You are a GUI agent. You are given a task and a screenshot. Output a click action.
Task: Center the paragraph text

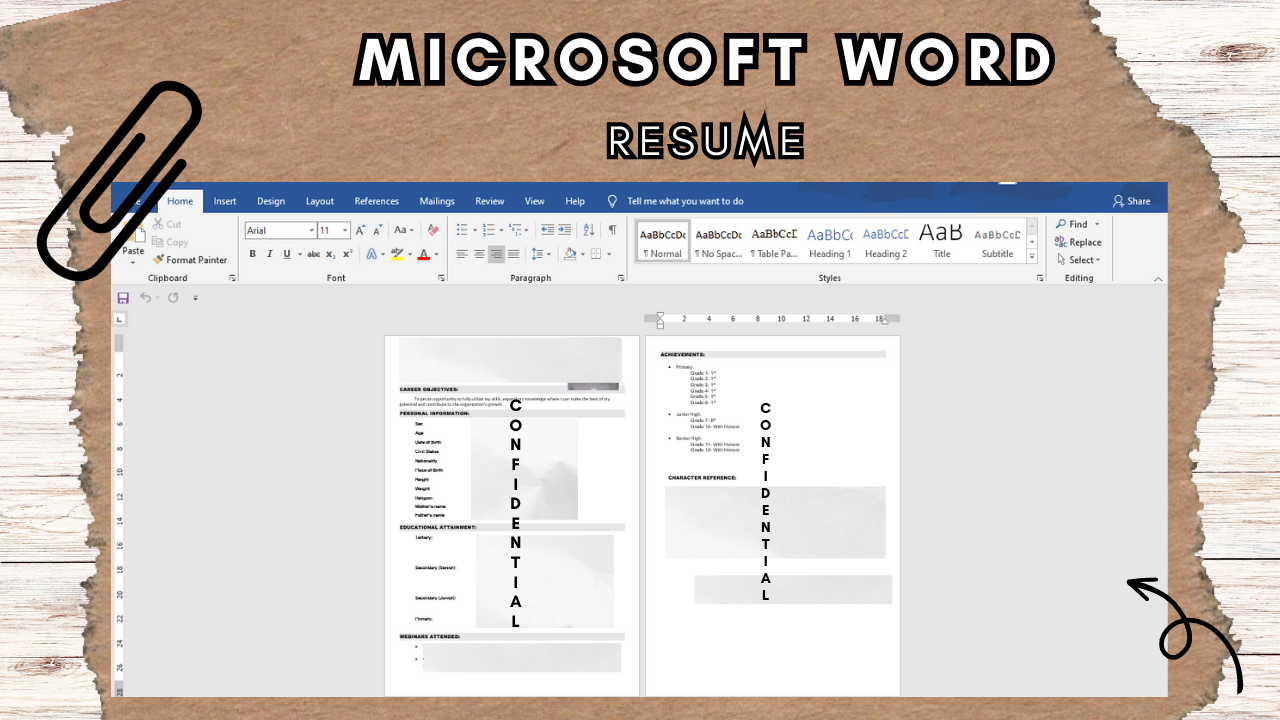click(479, 254)
